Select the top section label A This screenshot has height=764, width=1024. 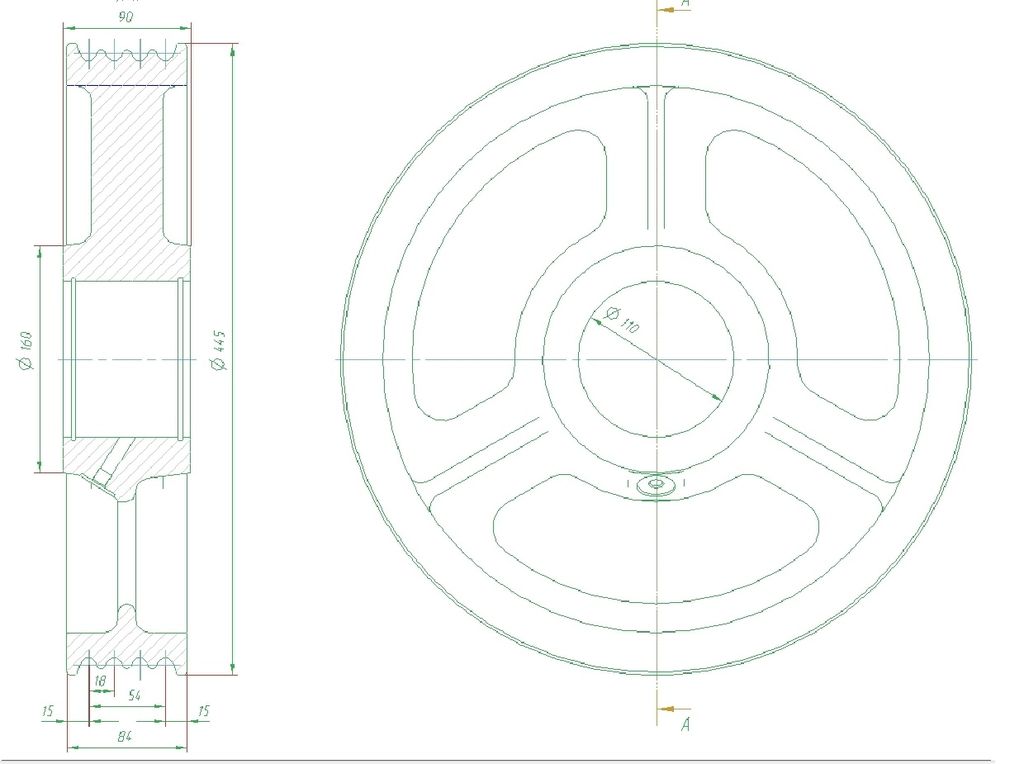pyautogui.click(x=686, y=4)
